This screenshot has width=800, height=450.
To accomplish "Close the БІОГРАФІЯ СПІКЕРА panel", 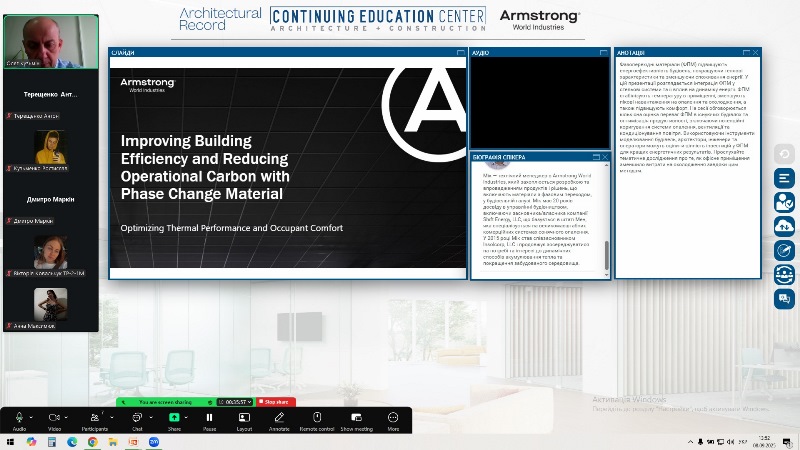I will tap(605, 157).
